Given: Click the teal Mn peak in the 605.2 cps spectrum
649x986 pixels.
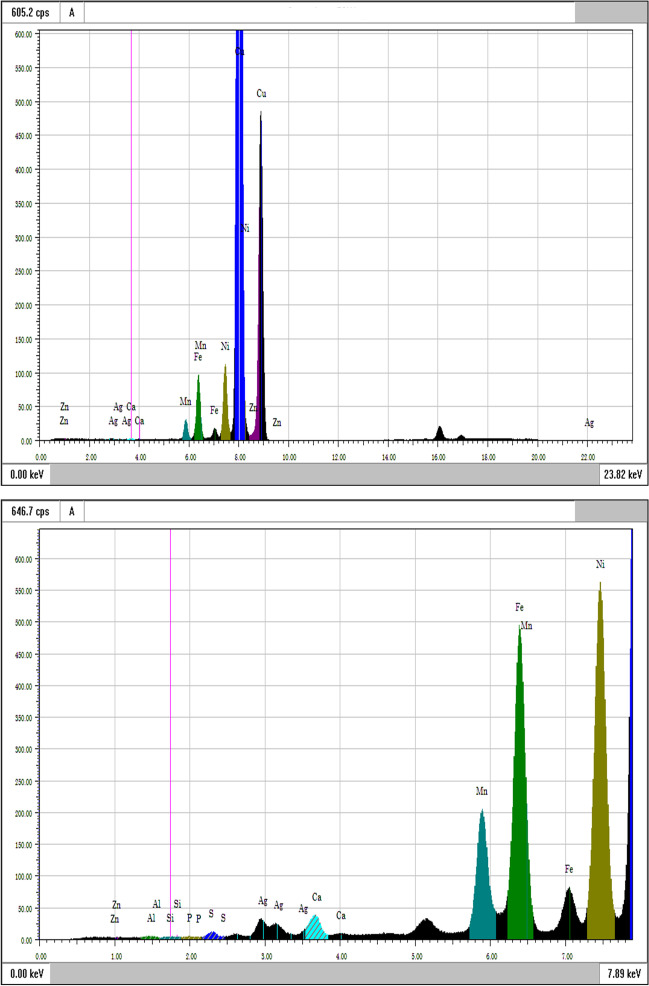Looking at the screenshot, I should point(186,431).
